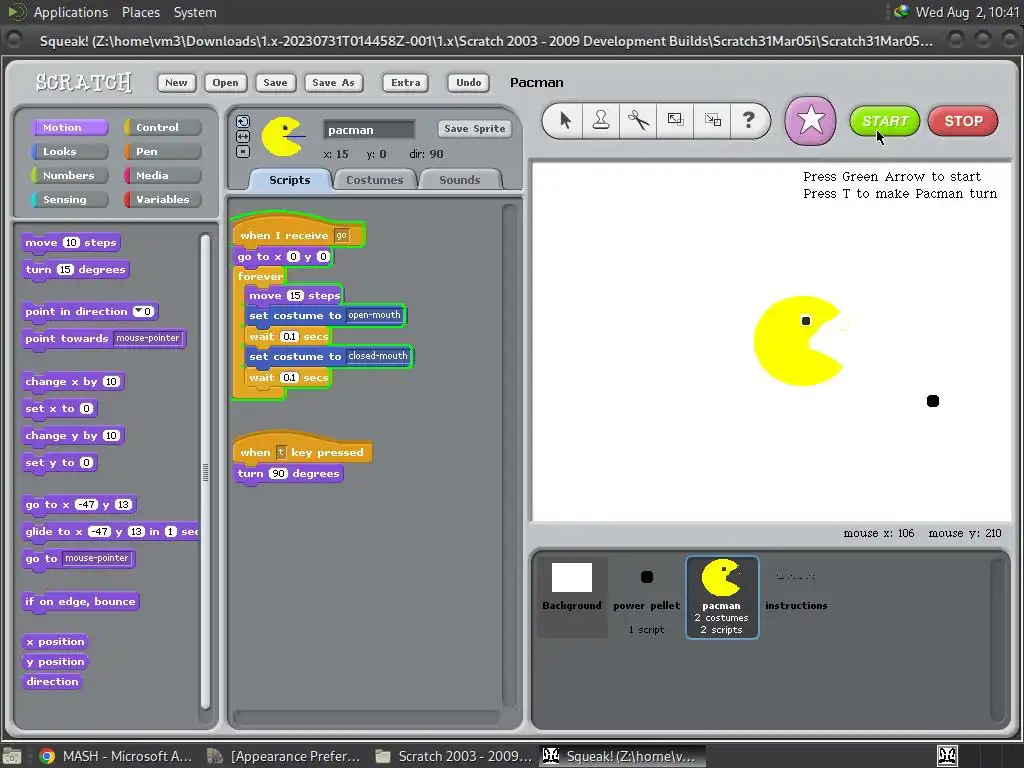Select the pacman sprite in sprite list
The image size is (1024, 768).
[x=722, y=598]
